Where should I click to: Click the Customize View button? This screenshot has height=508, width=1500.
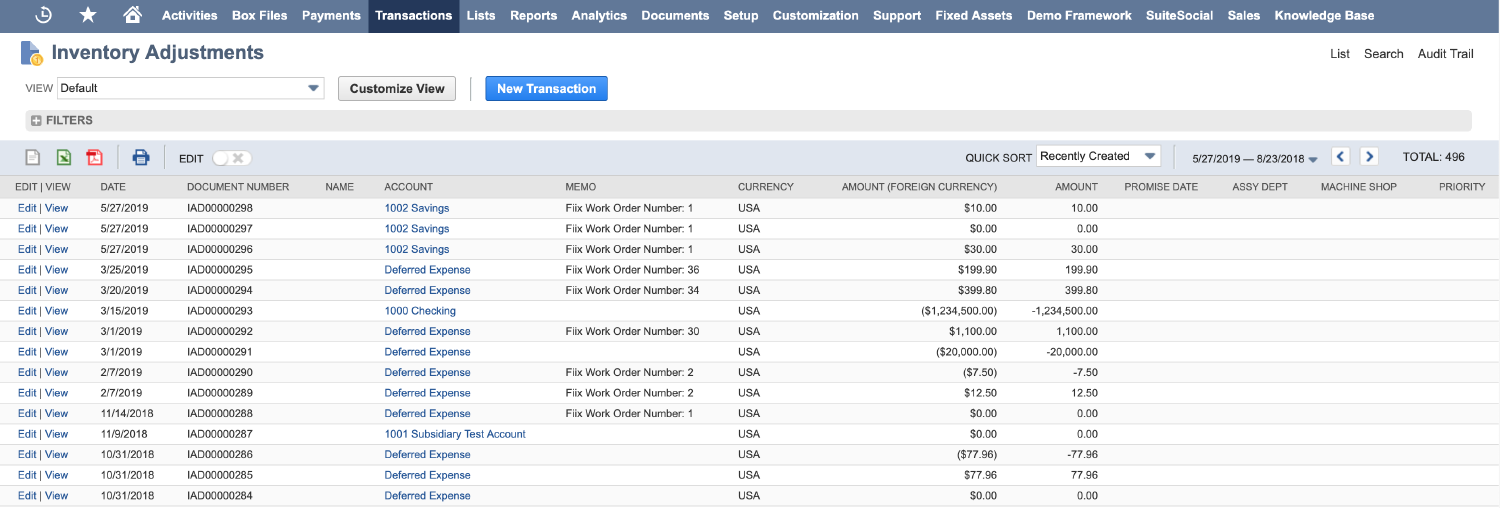coord(397,88)
